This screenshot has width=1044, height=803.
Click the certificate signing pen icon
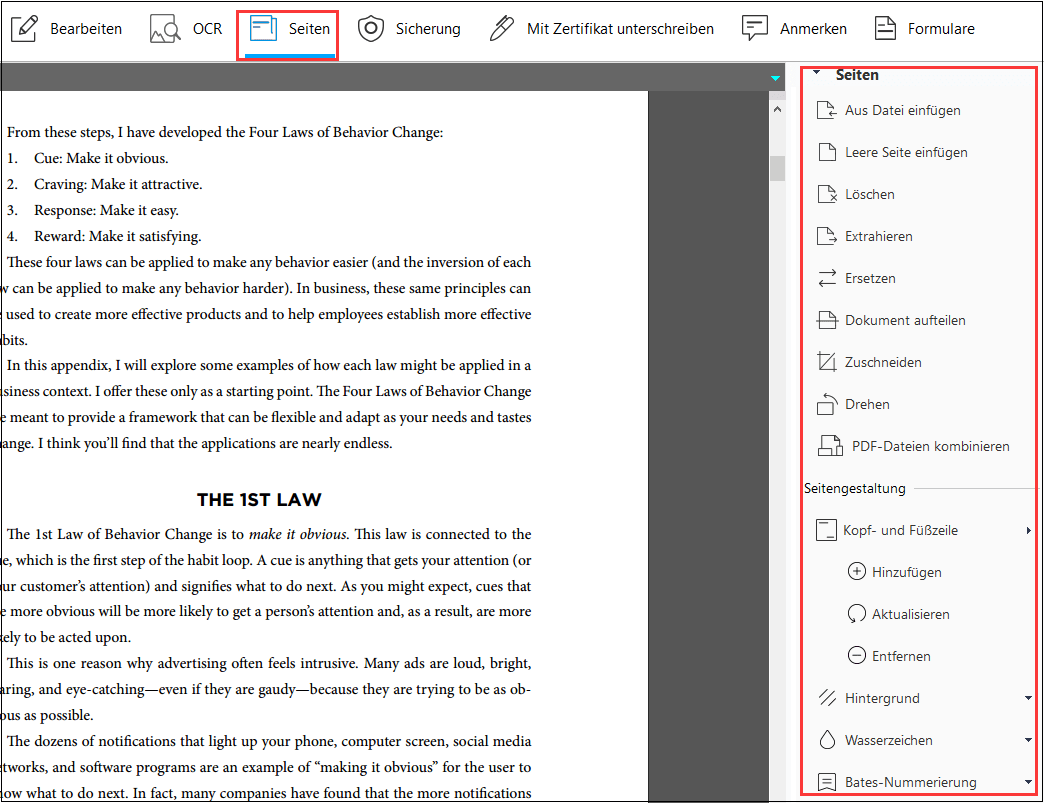click(x=501, y=29)
